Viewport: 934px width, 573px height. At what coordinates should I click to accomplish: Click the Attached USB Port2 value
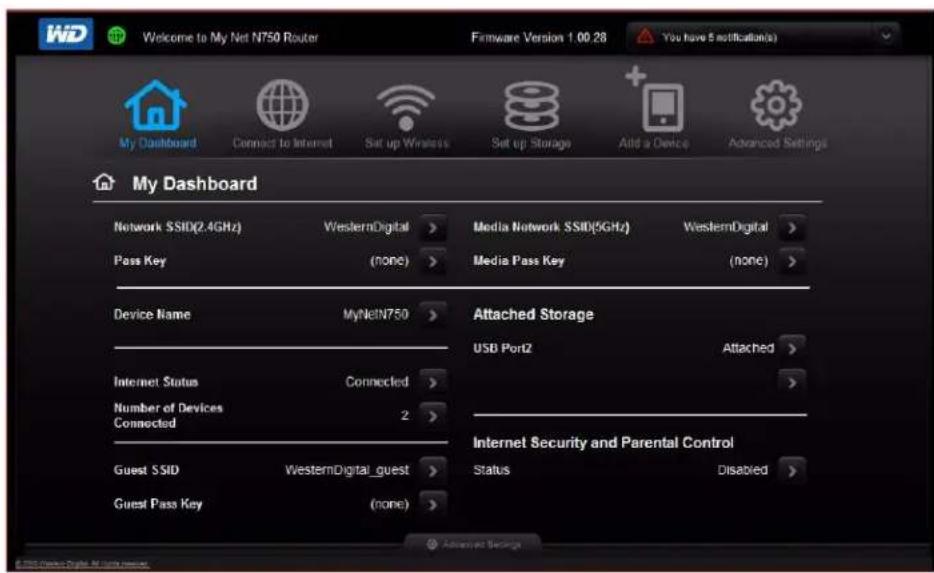748,348
